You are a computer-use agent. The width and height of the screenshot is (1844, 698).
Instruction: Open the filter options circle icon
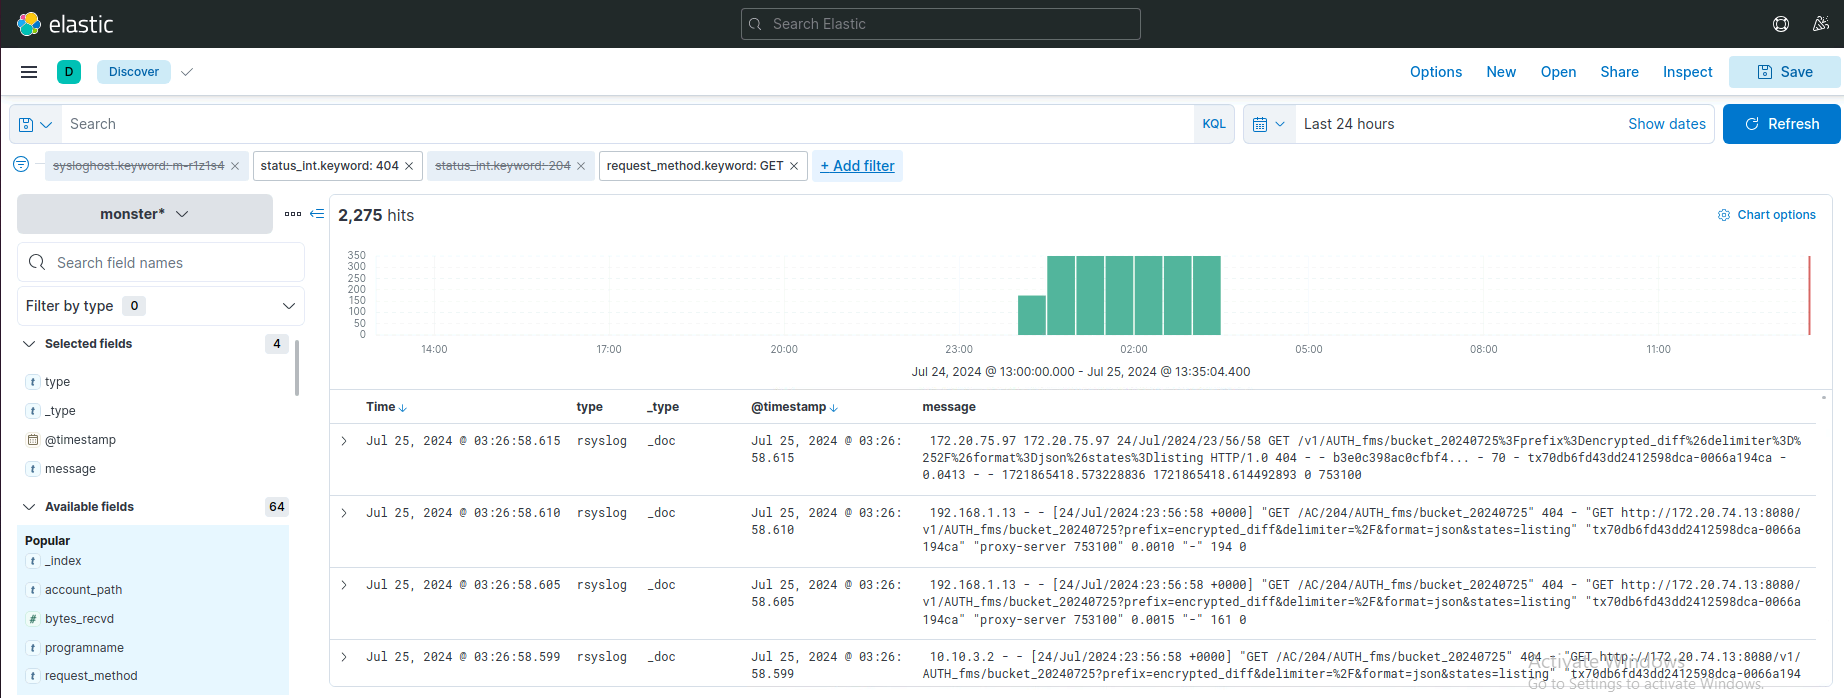point(21,165)
